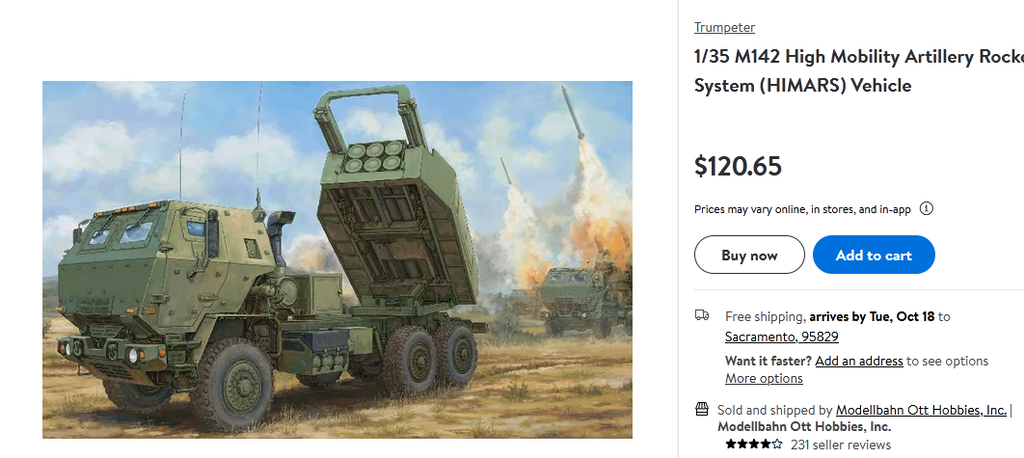The width and height of the screenshot is (1024, 458).
Task: Click the 'Free shipping' text
Action: pyautogui.click(x=764, y=316)
